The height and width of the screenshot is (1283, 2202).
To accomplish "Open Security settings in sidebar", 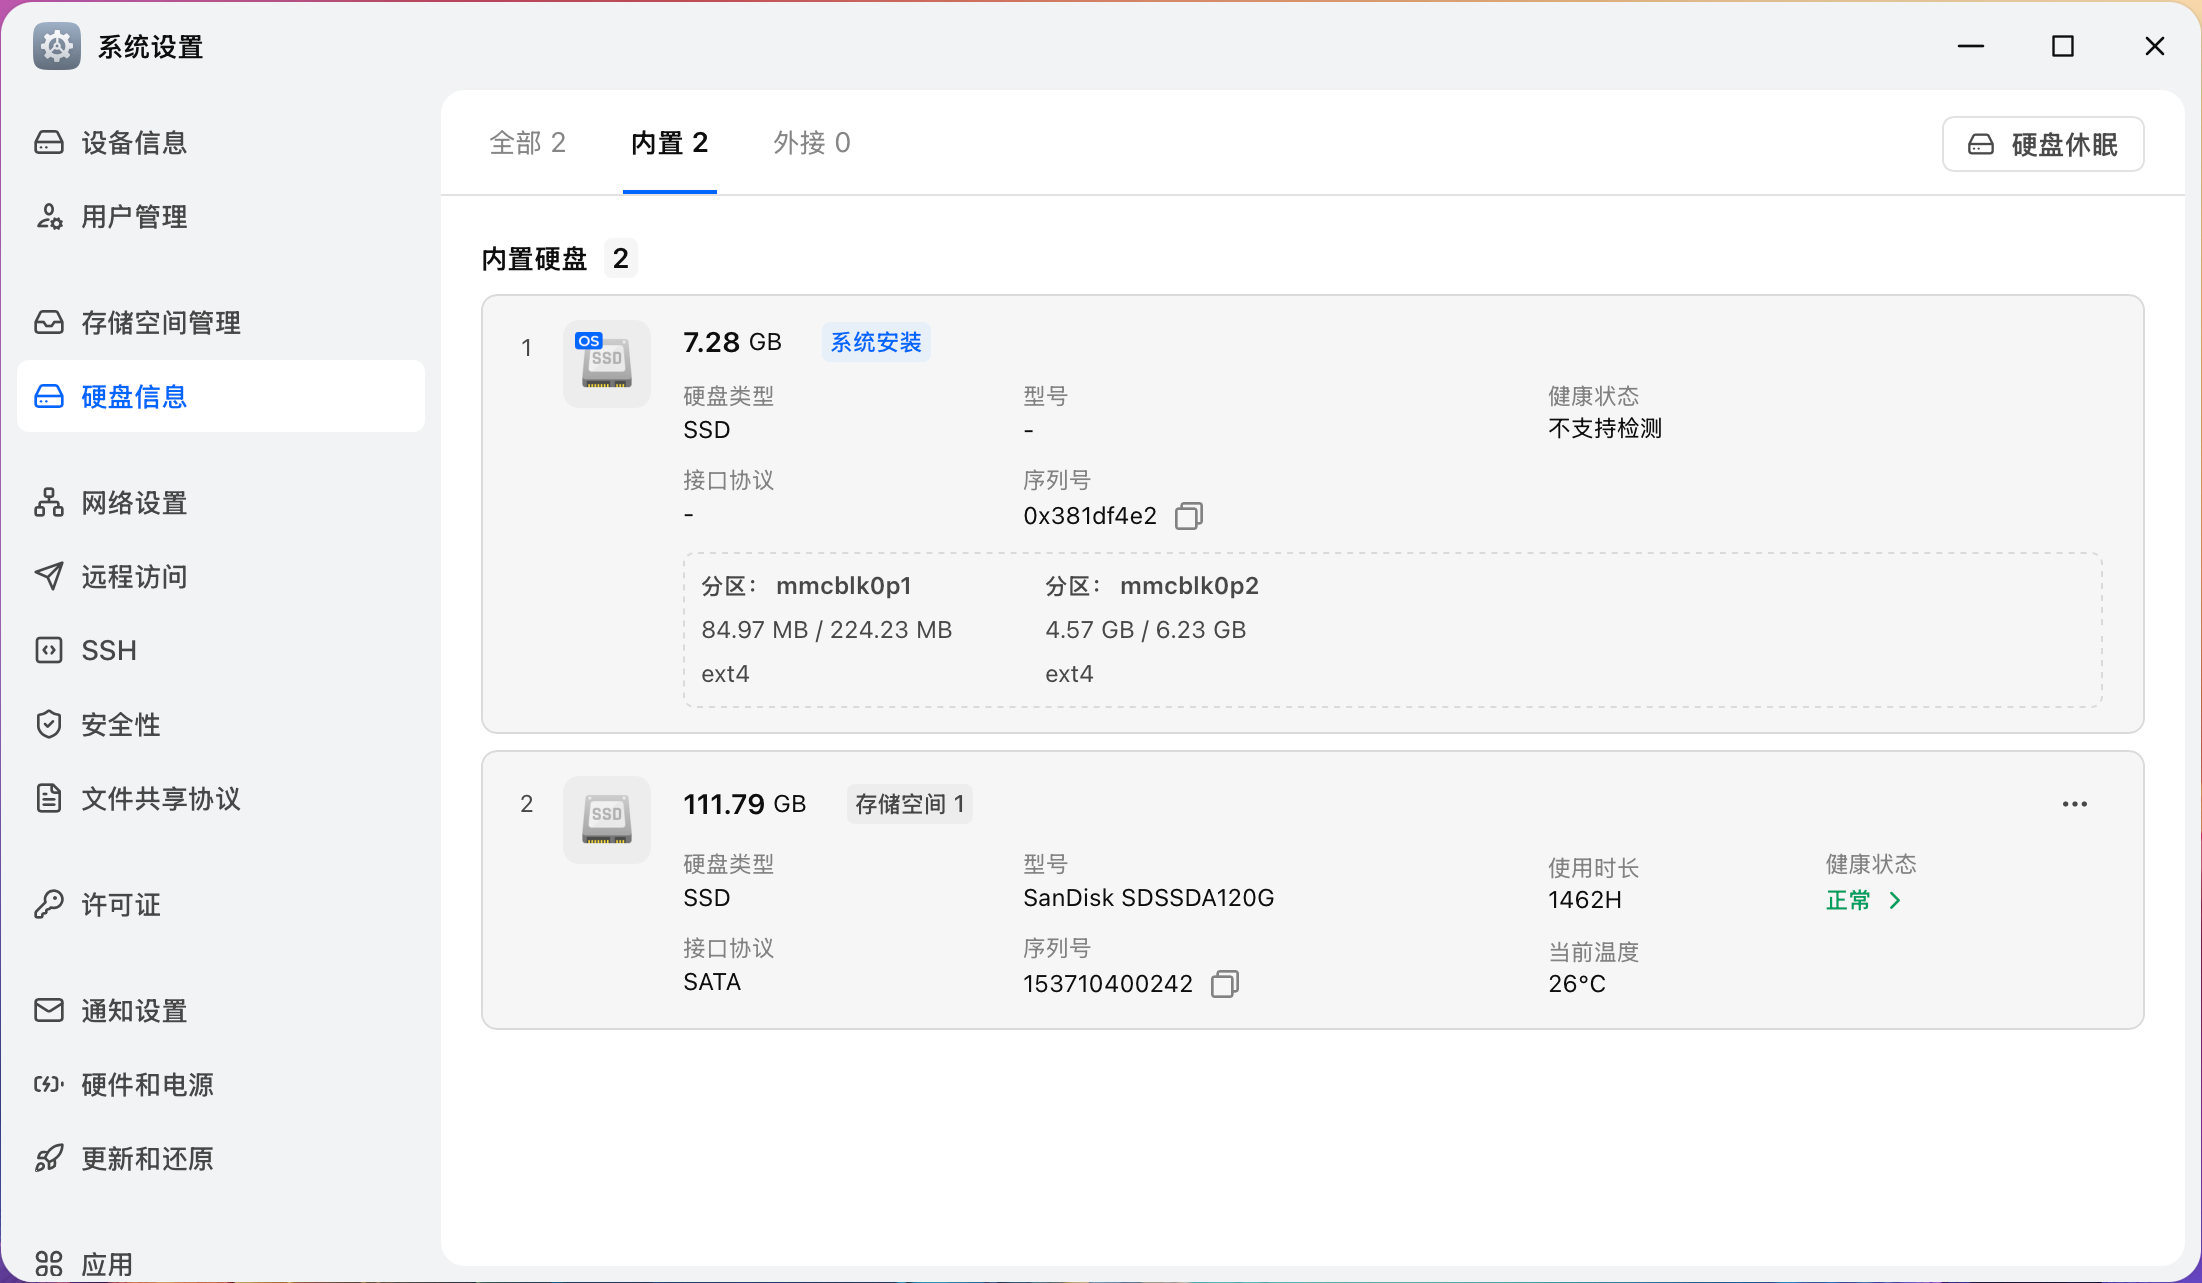I will coord(120,725).
